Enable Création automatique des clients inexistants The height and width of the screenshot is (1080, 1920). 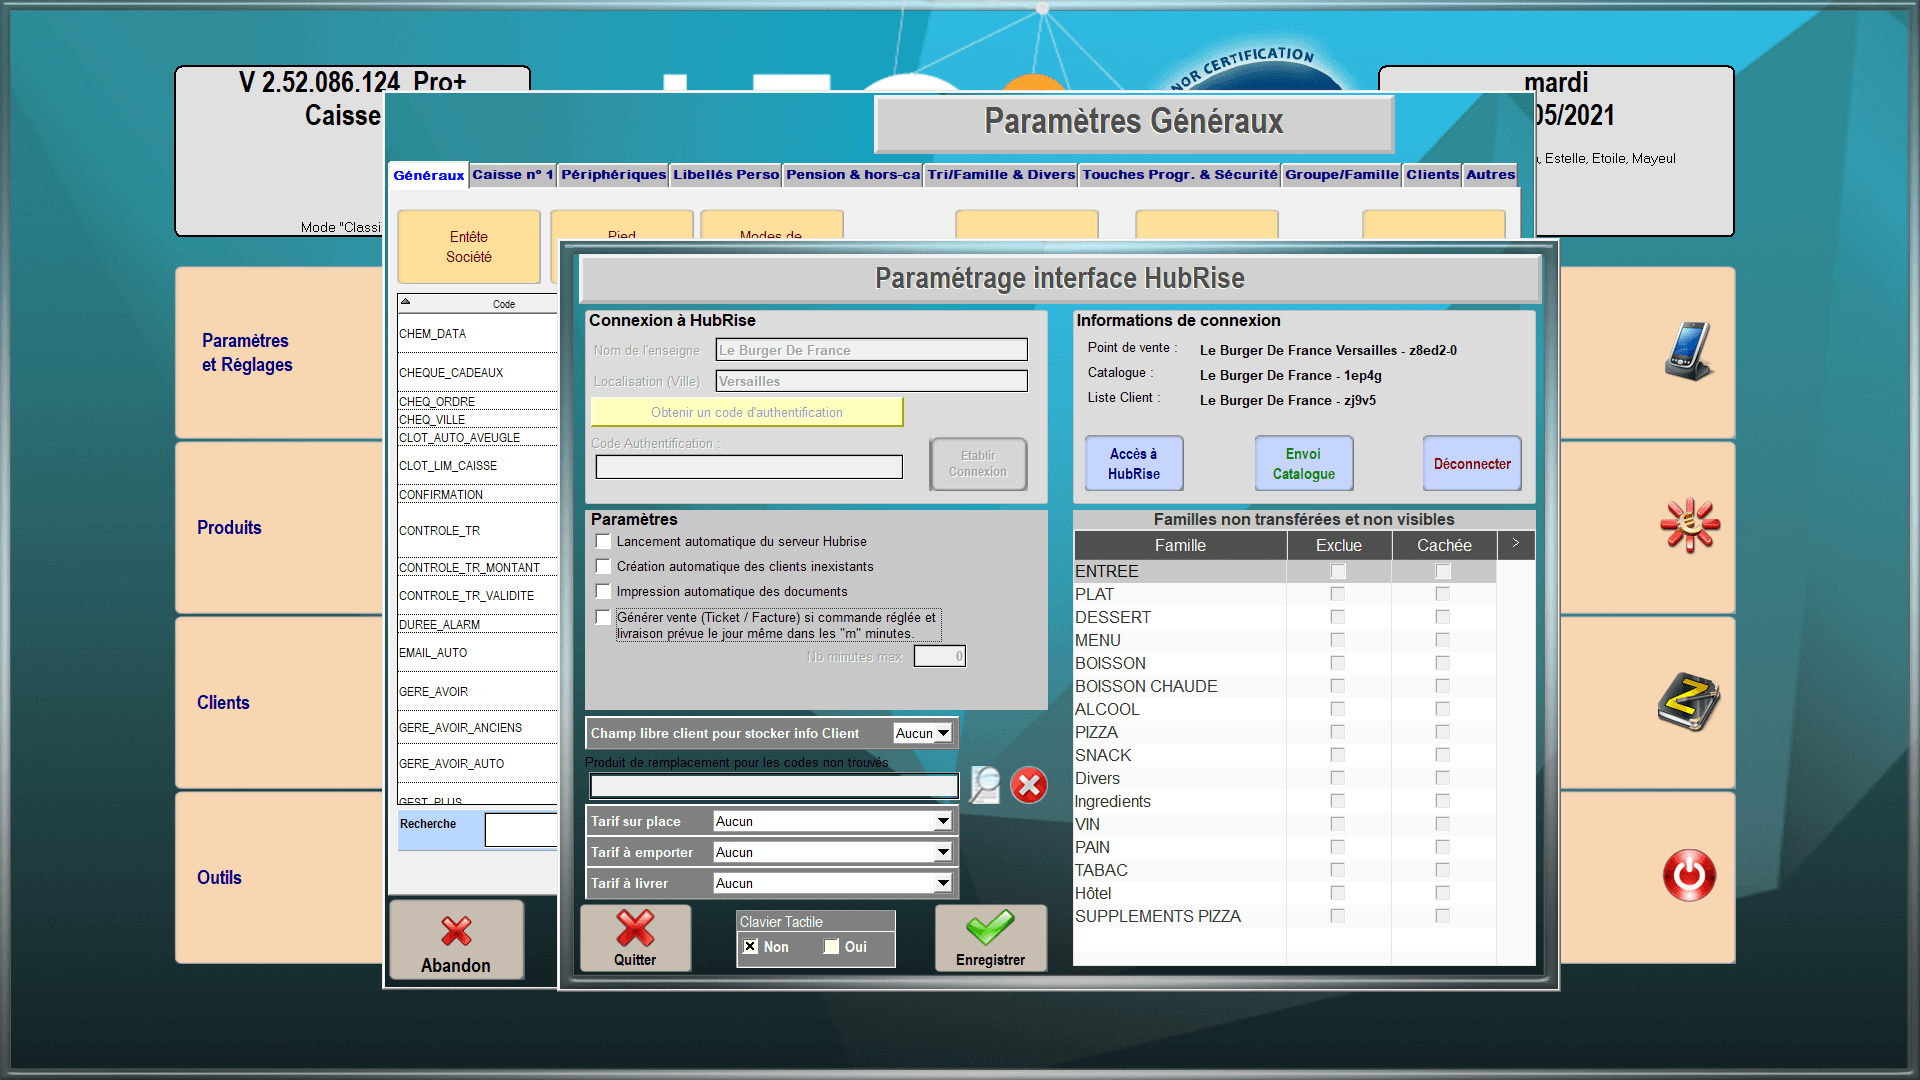[x=603, y=566]
